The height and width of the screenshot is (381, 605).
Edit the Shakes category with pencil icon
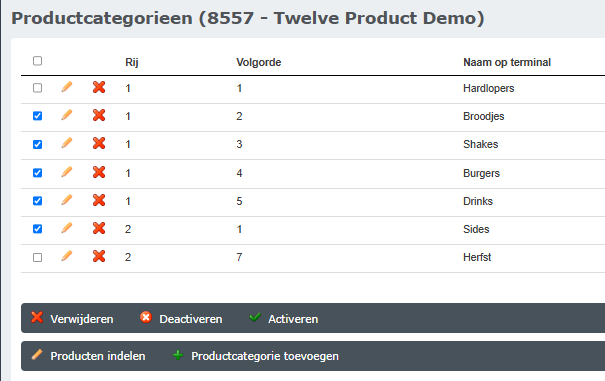(67, 144)
